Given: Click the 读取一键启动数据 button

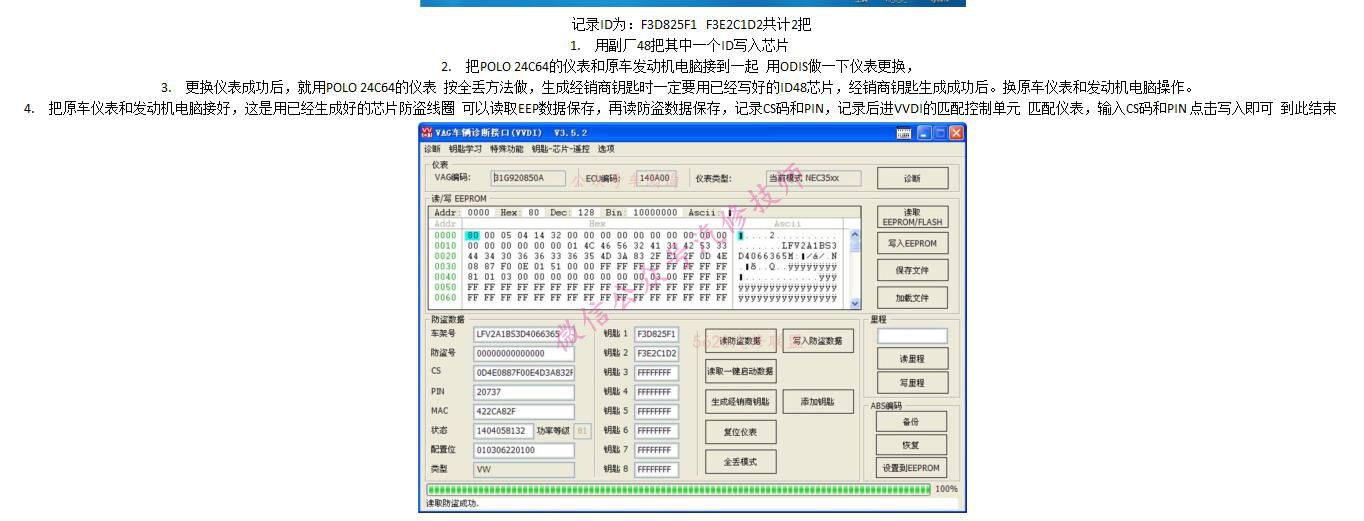Looking at the screenshot, I should point(740,371).
